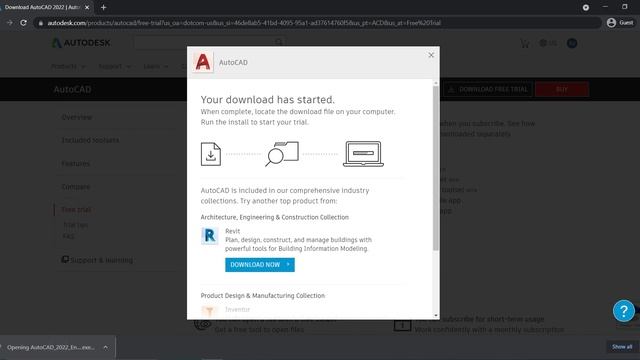Close the Download AutoCAD 2022 browser tab

tap(87, 7)
